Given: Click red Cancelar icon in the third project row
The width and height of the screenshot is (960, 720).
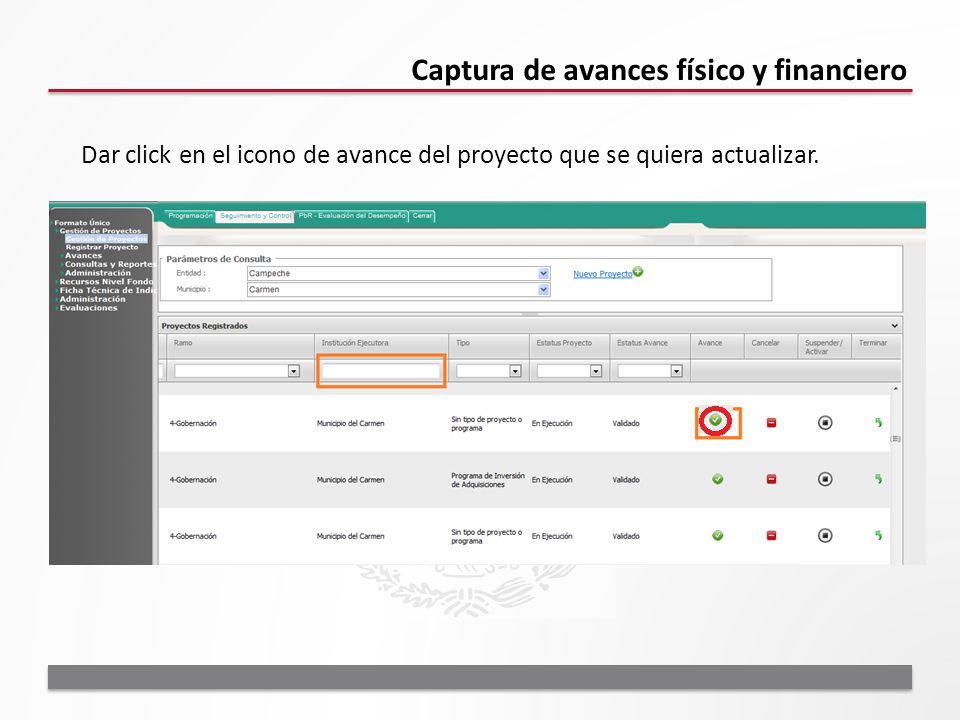Looking at the screenshot, I should [x=771, y=535].
